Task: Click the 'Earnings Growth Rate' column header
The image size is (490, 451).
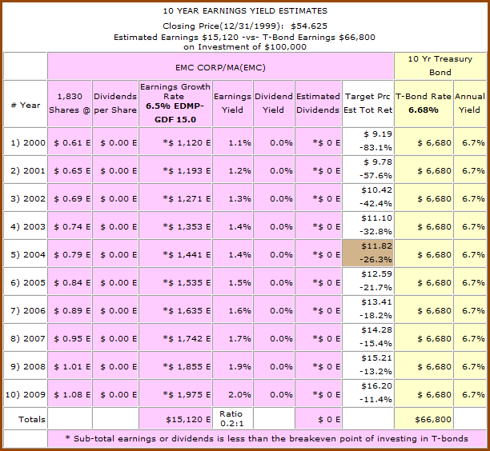Action: click(x=175, y=104)
